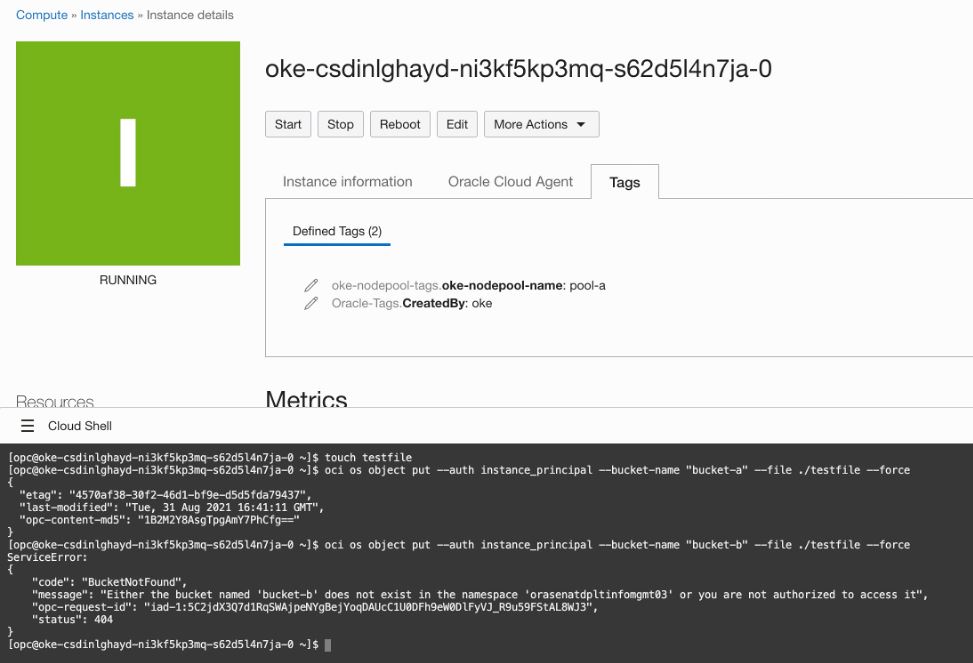Click the green RUNNING instance thumbnail

click(x=127, y=153)
